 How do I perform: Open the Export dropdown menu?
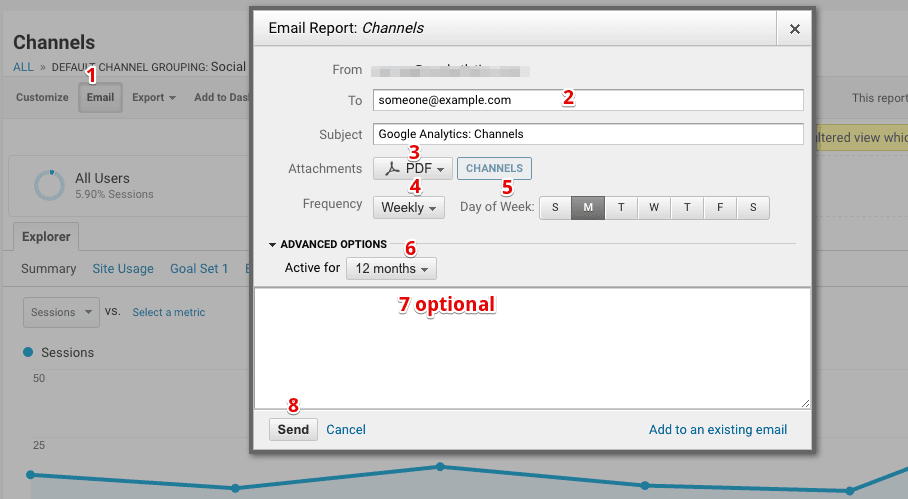pos(153,97)
